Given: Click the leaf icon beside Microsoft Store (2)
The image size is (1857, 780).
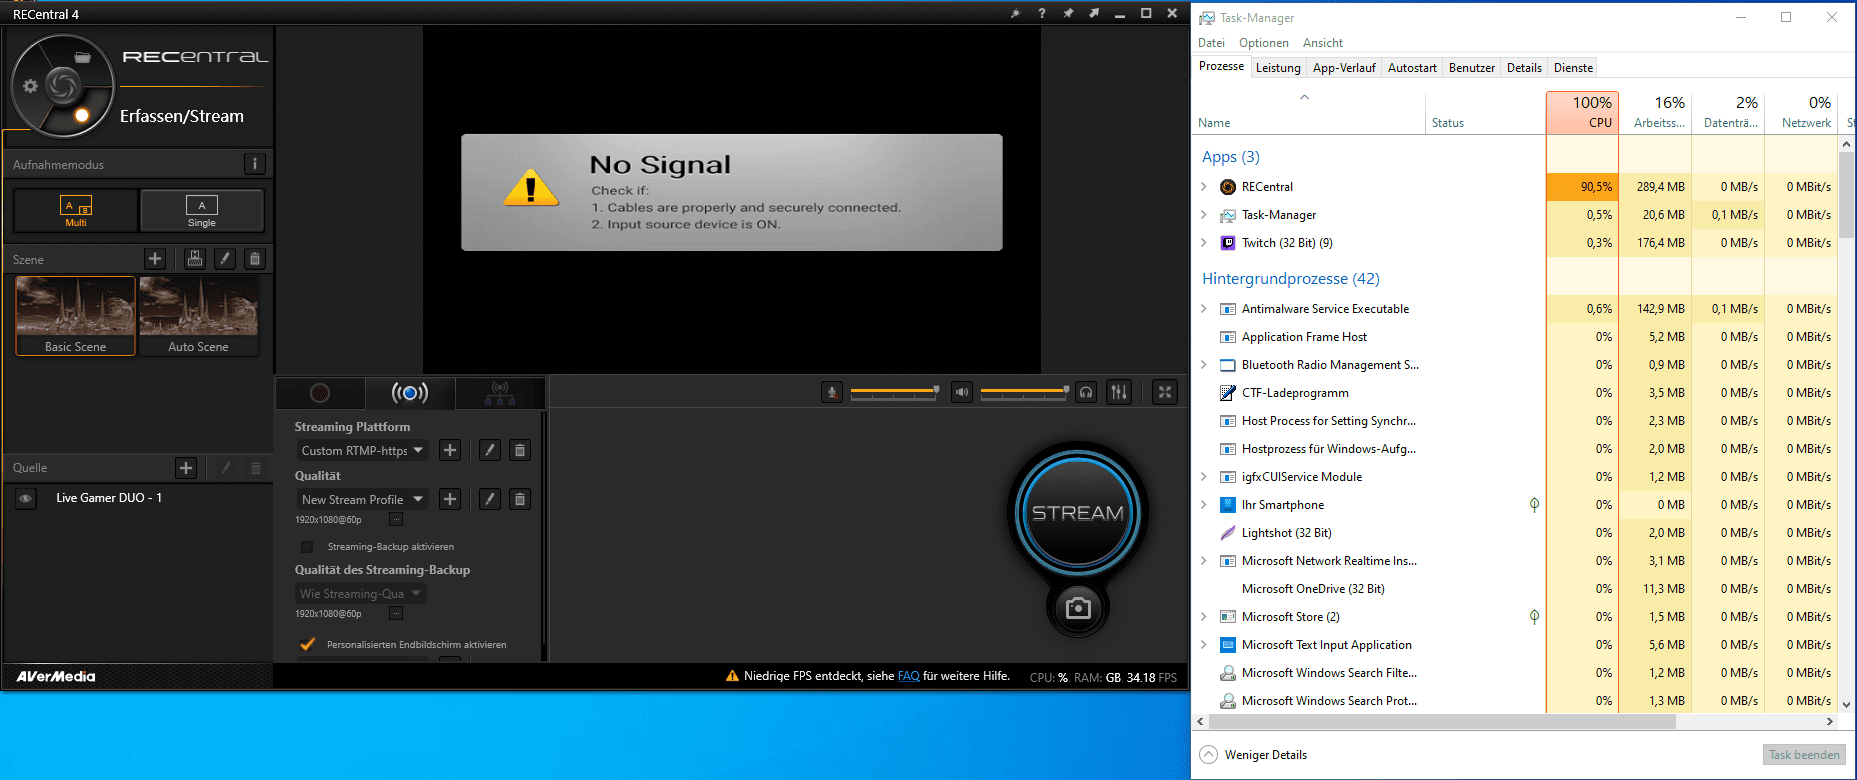Looking at the screenshot, I should coord(1534,617).
